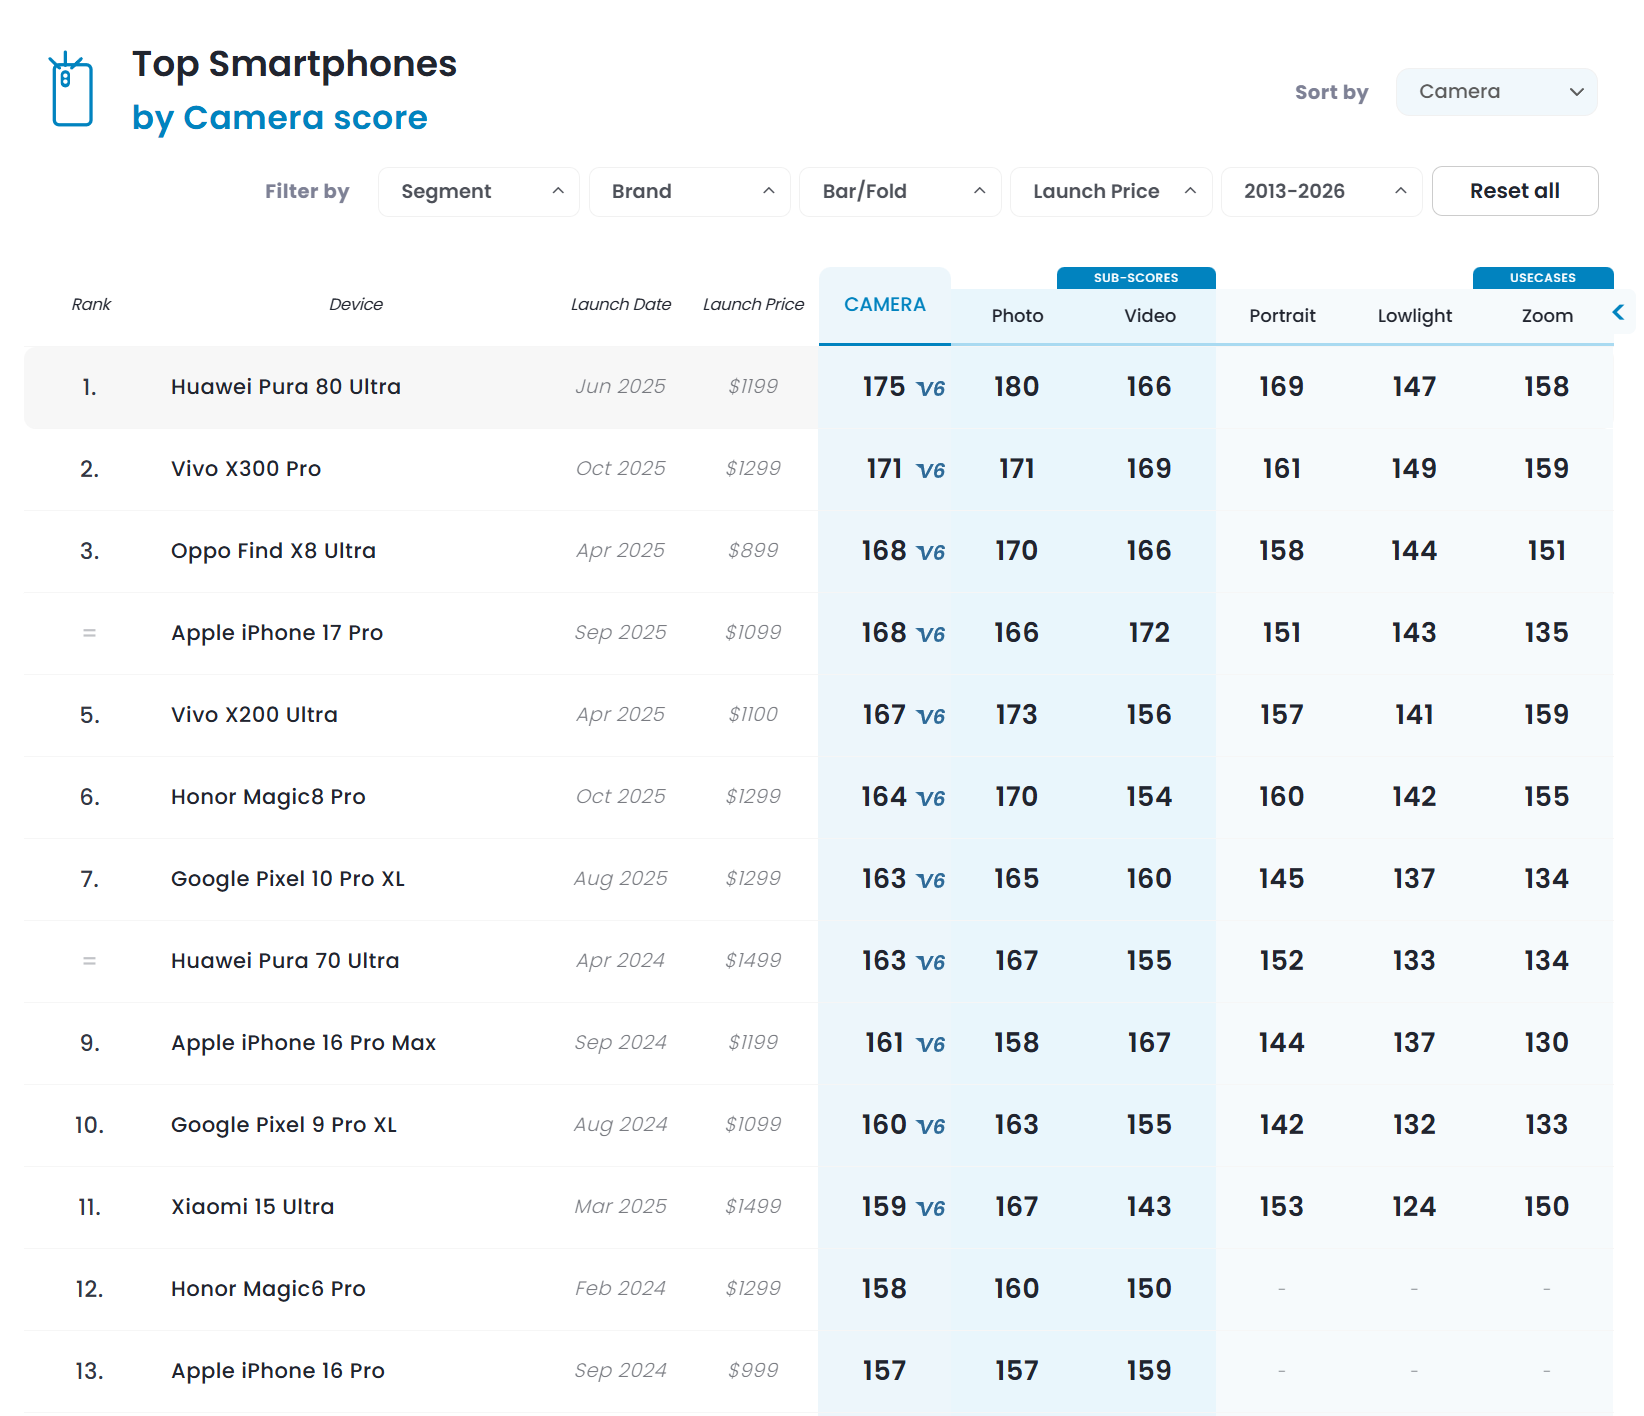Viewport: 1644px width, 1416px height.
Task: Open the 2013-2026 year range filter
Action: (1321, 191)
